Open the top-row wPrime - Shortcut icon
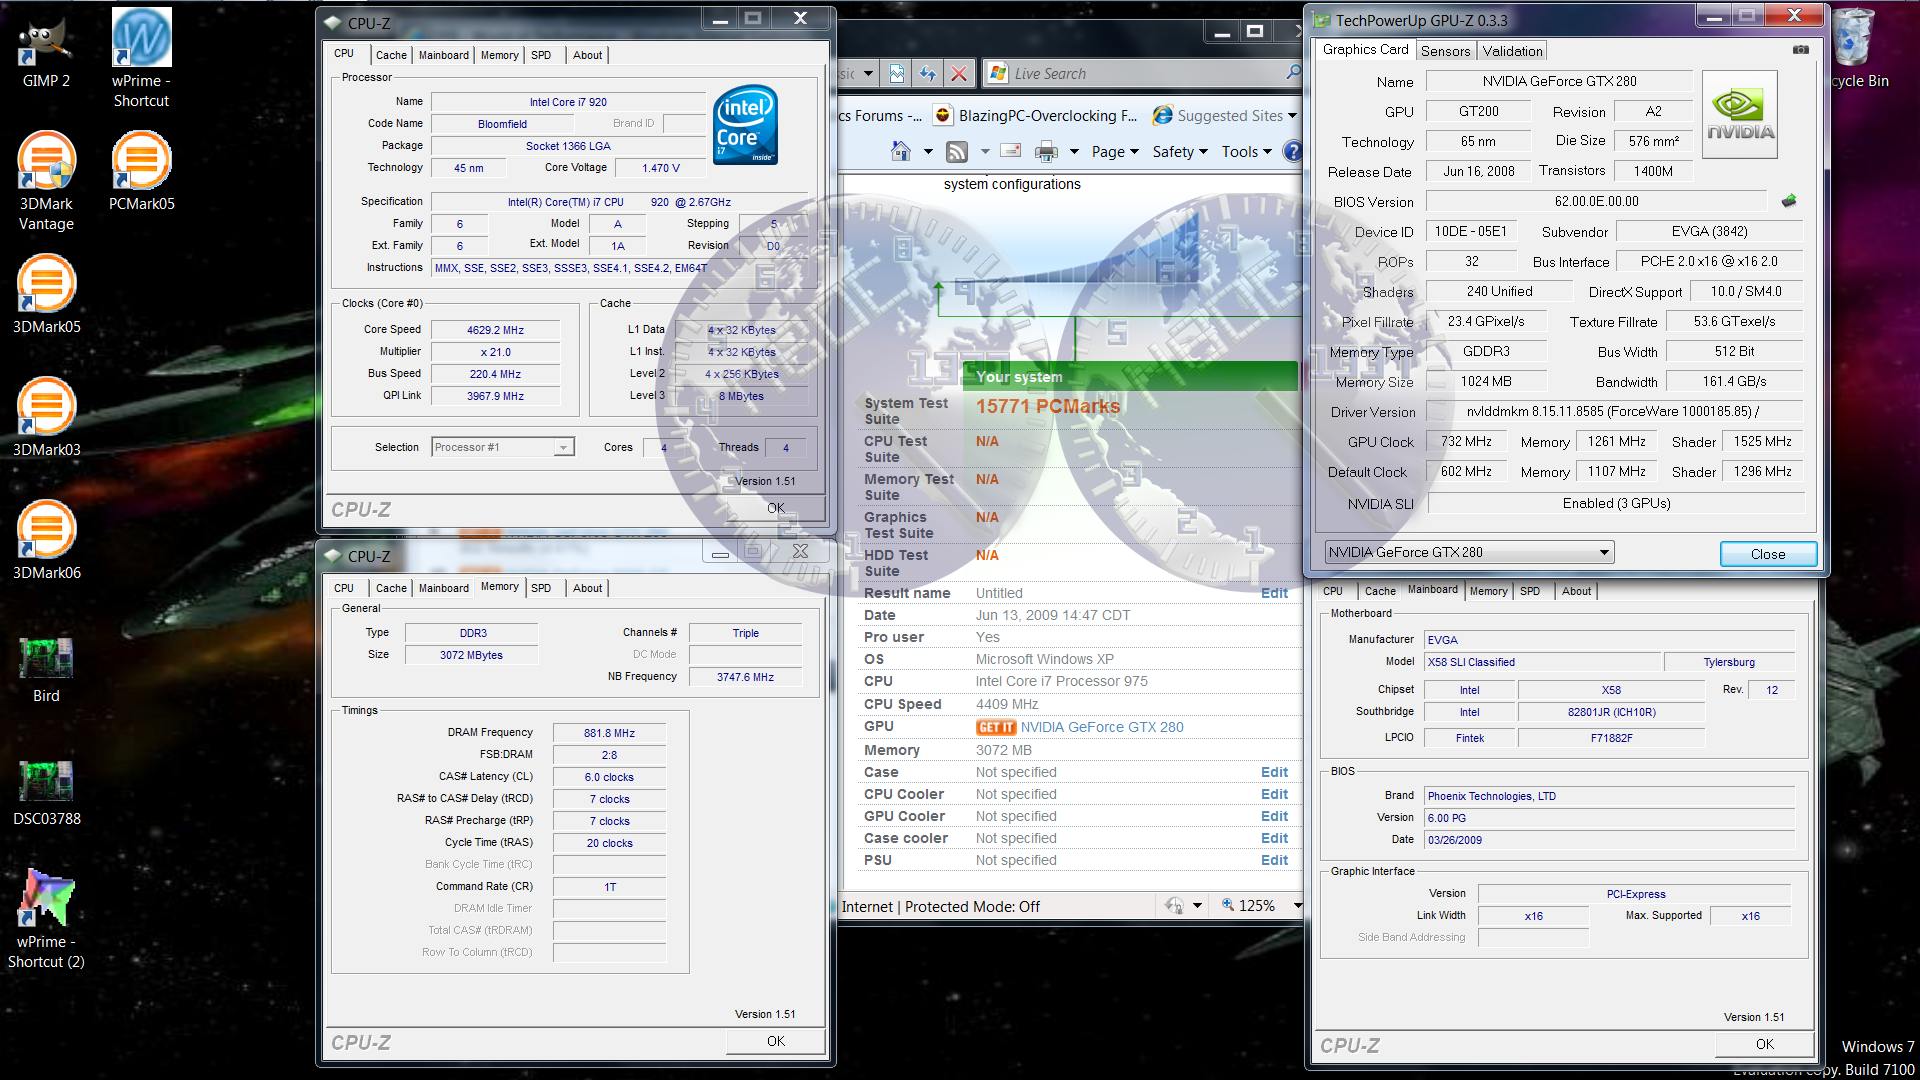1920x1080 pixels. [141, 58]
